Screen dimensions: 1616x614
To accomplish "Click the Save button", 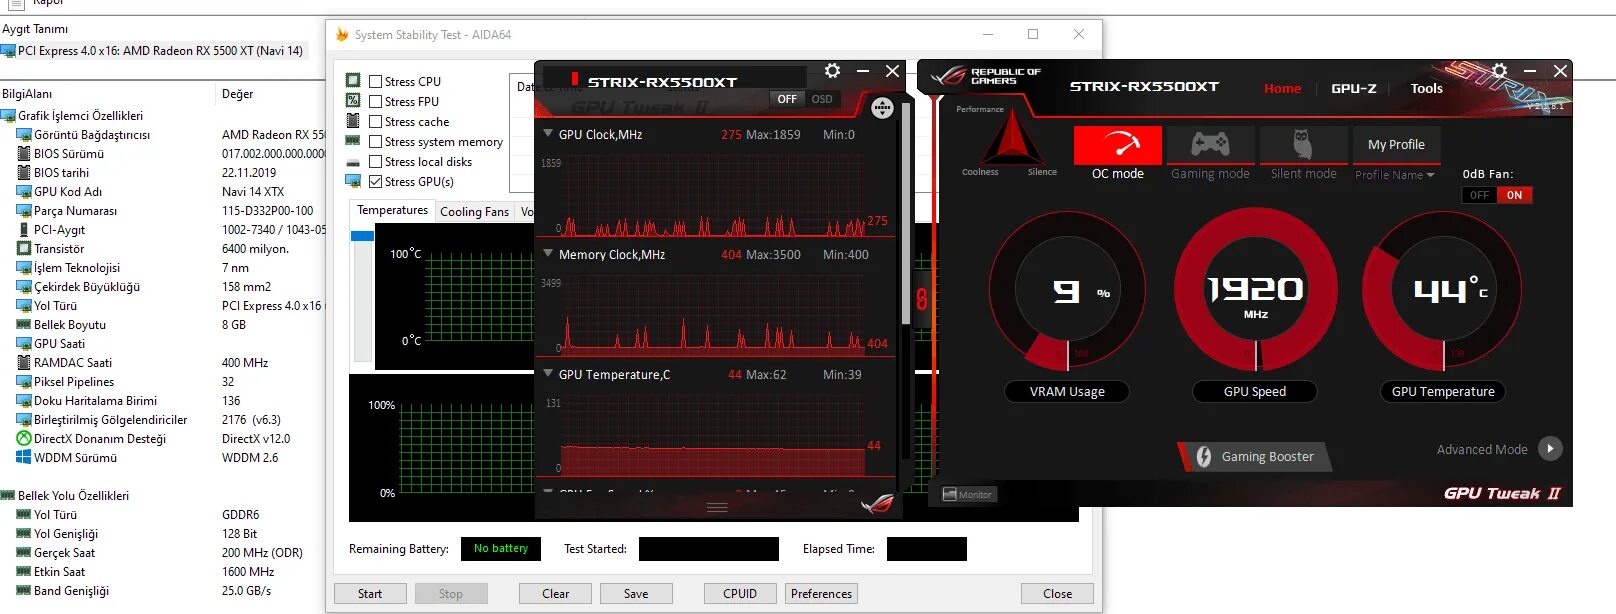I will (x=636, y=594).
